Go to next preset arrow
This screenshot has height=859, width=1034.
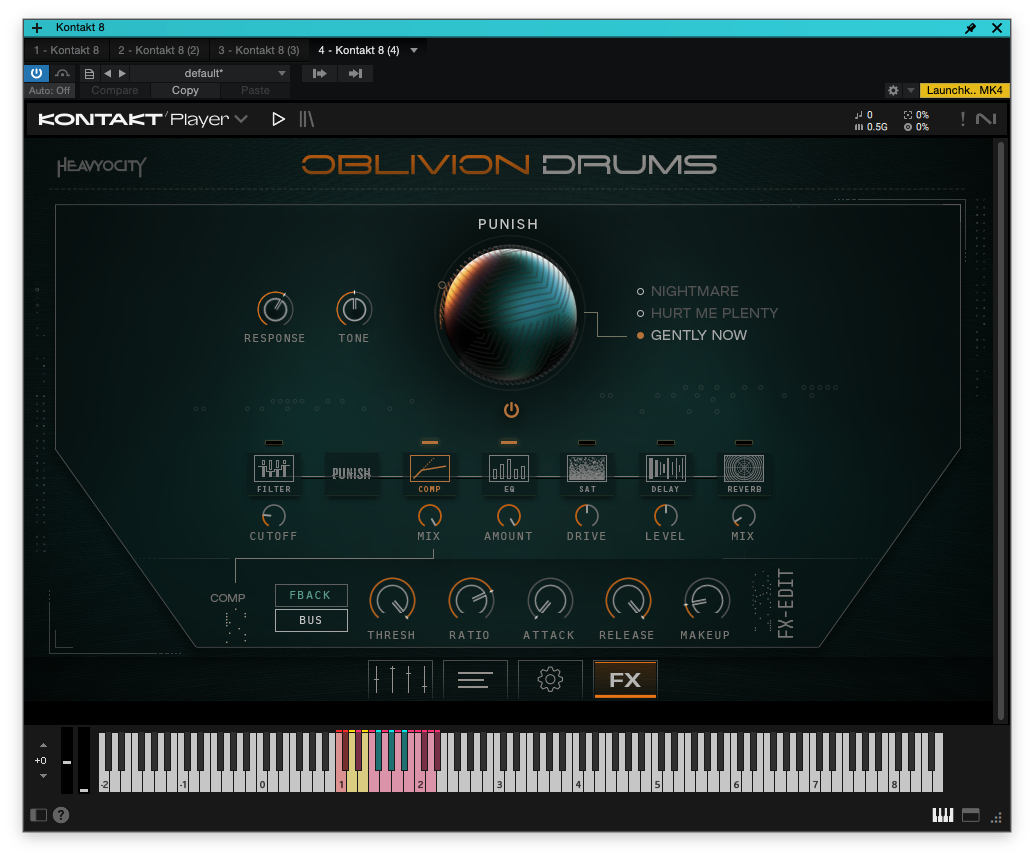122,74
